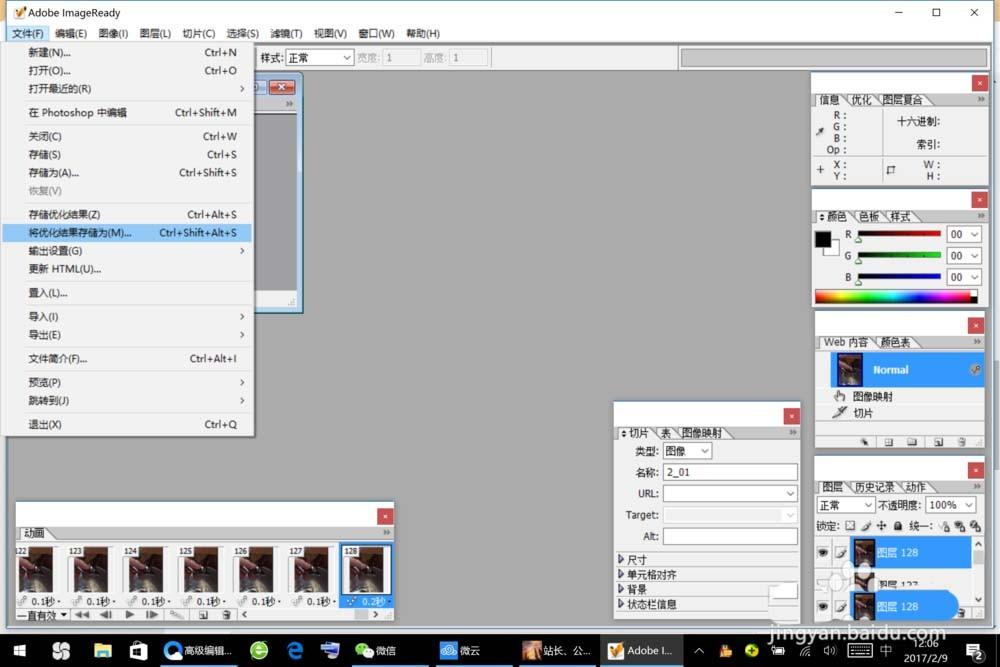
Task: Duplicate the current animation frame
Action: click(203, 615)
